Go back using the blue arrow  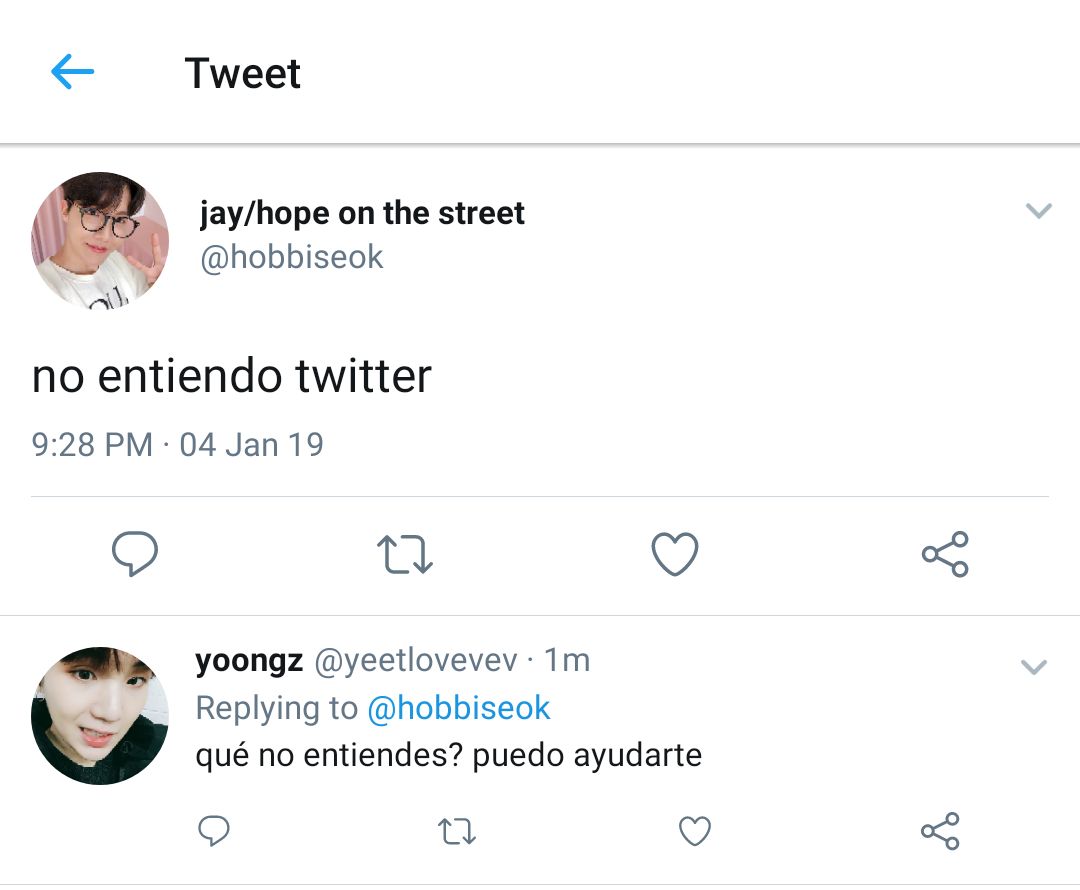[x=72, y=72]
